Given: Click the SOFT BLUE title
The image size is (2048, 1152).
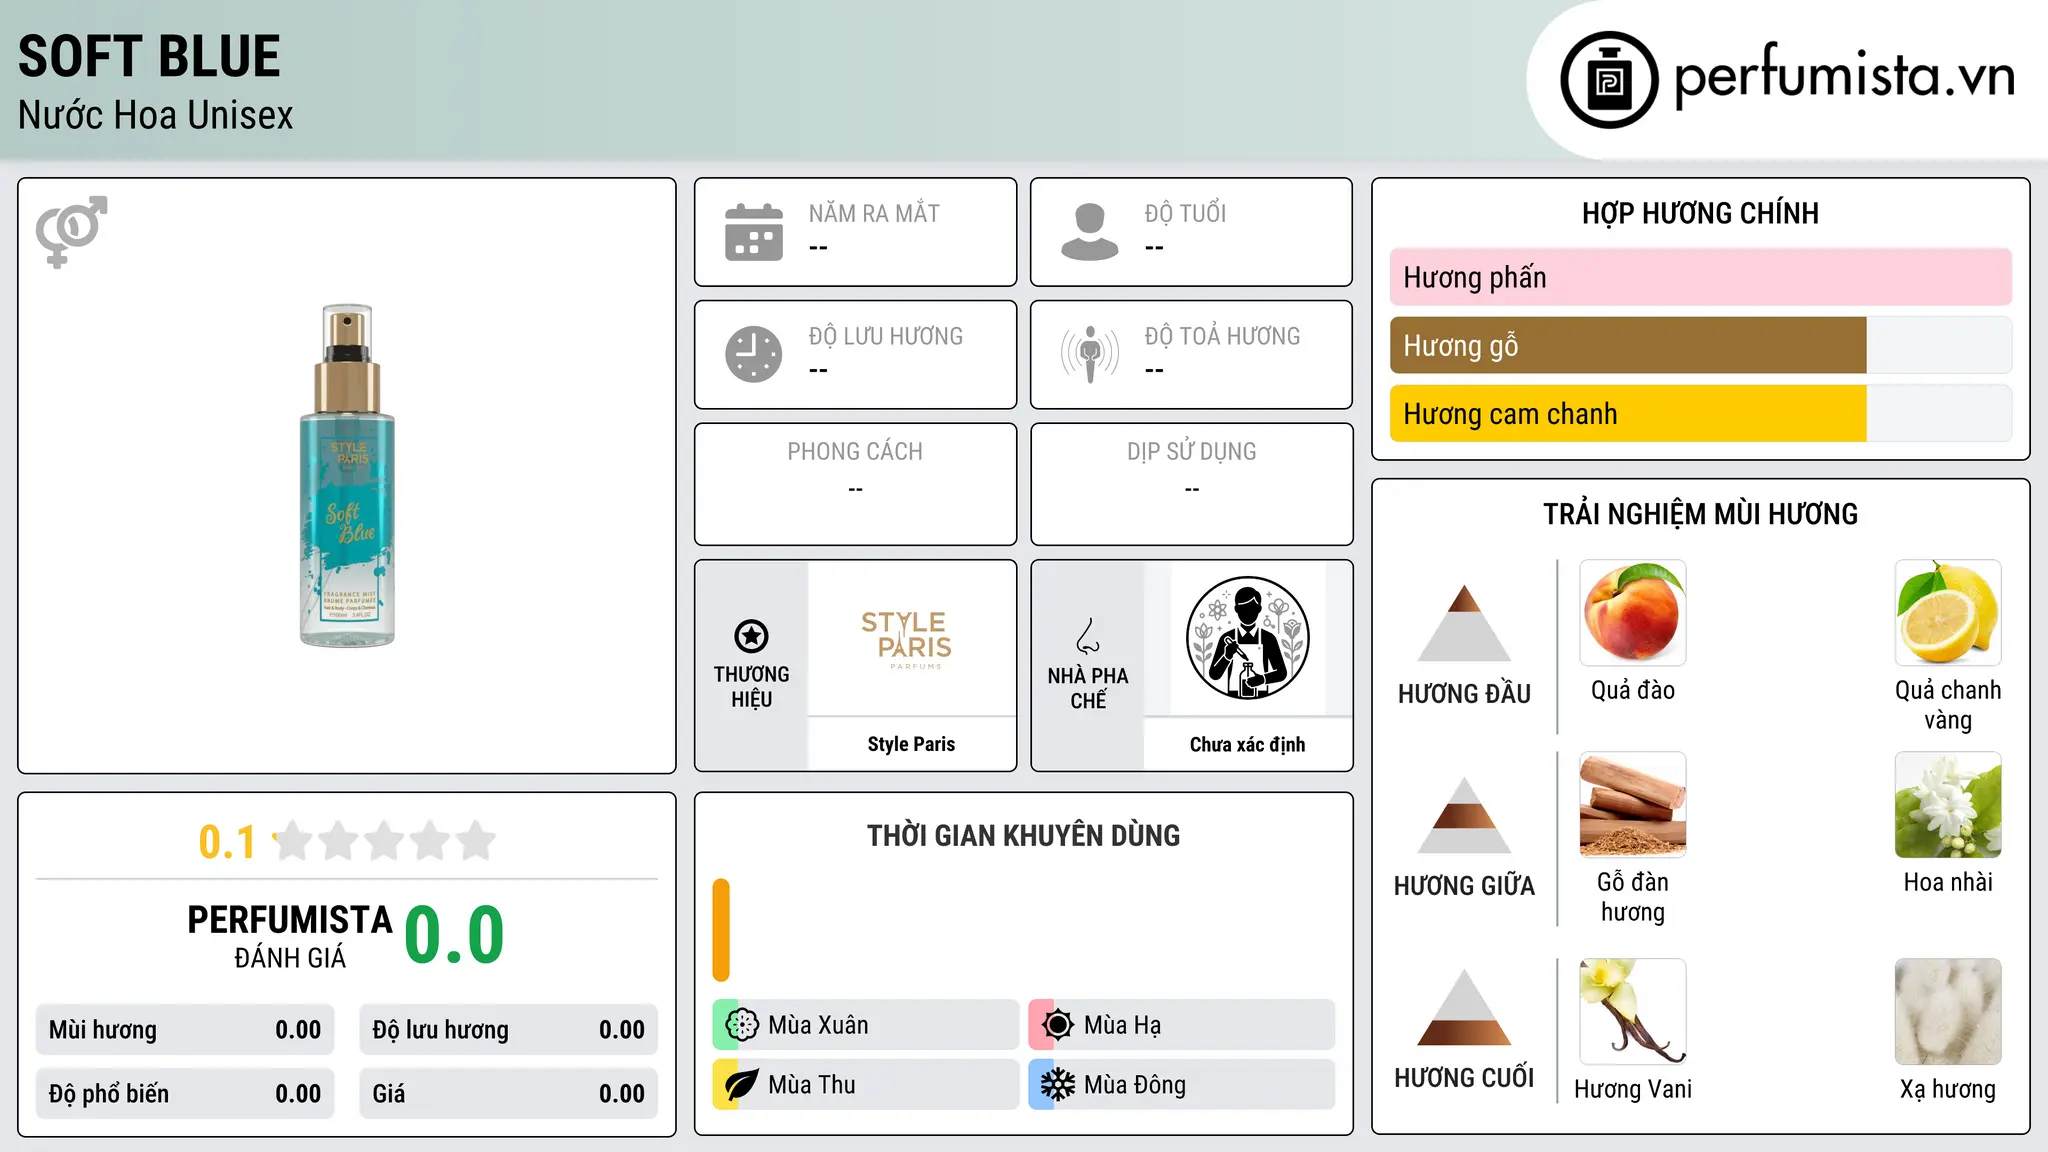Looking at the screenshot, I should [149, 56].
